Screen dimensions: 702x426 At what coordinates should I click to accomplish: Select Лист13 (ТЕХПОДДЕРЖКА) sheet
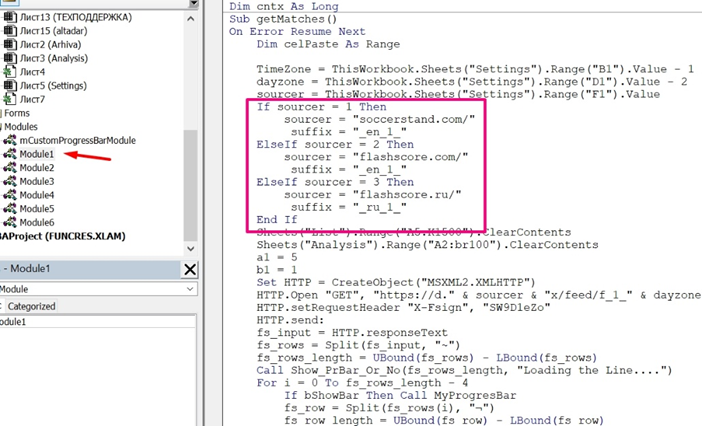coord(69,19)
